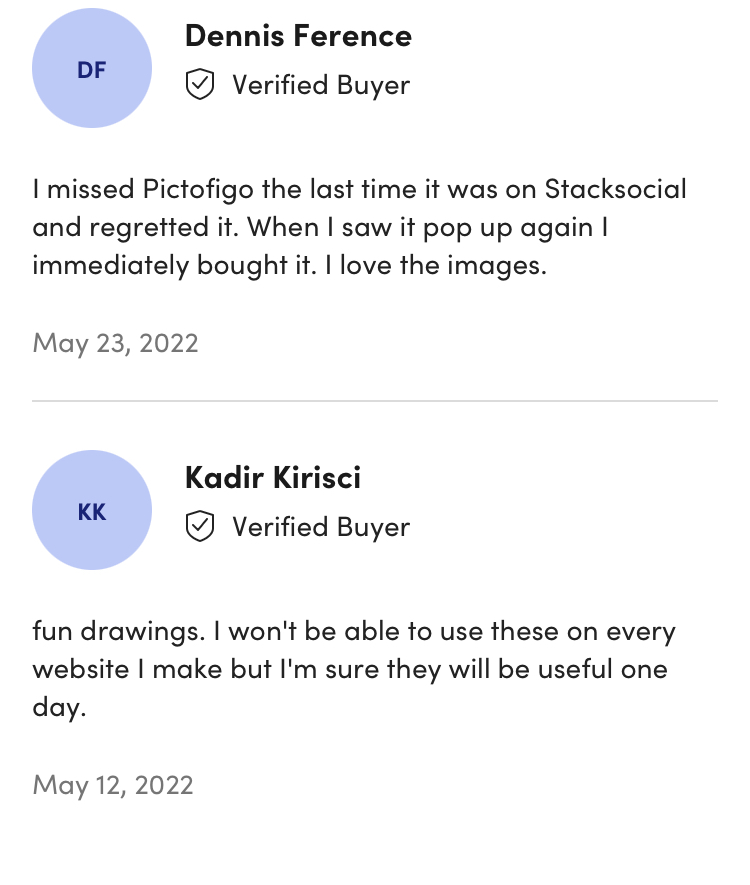Click the May 12, 2022 review date
This screenshot has height=885, width=750.
[x=113, y=786]
